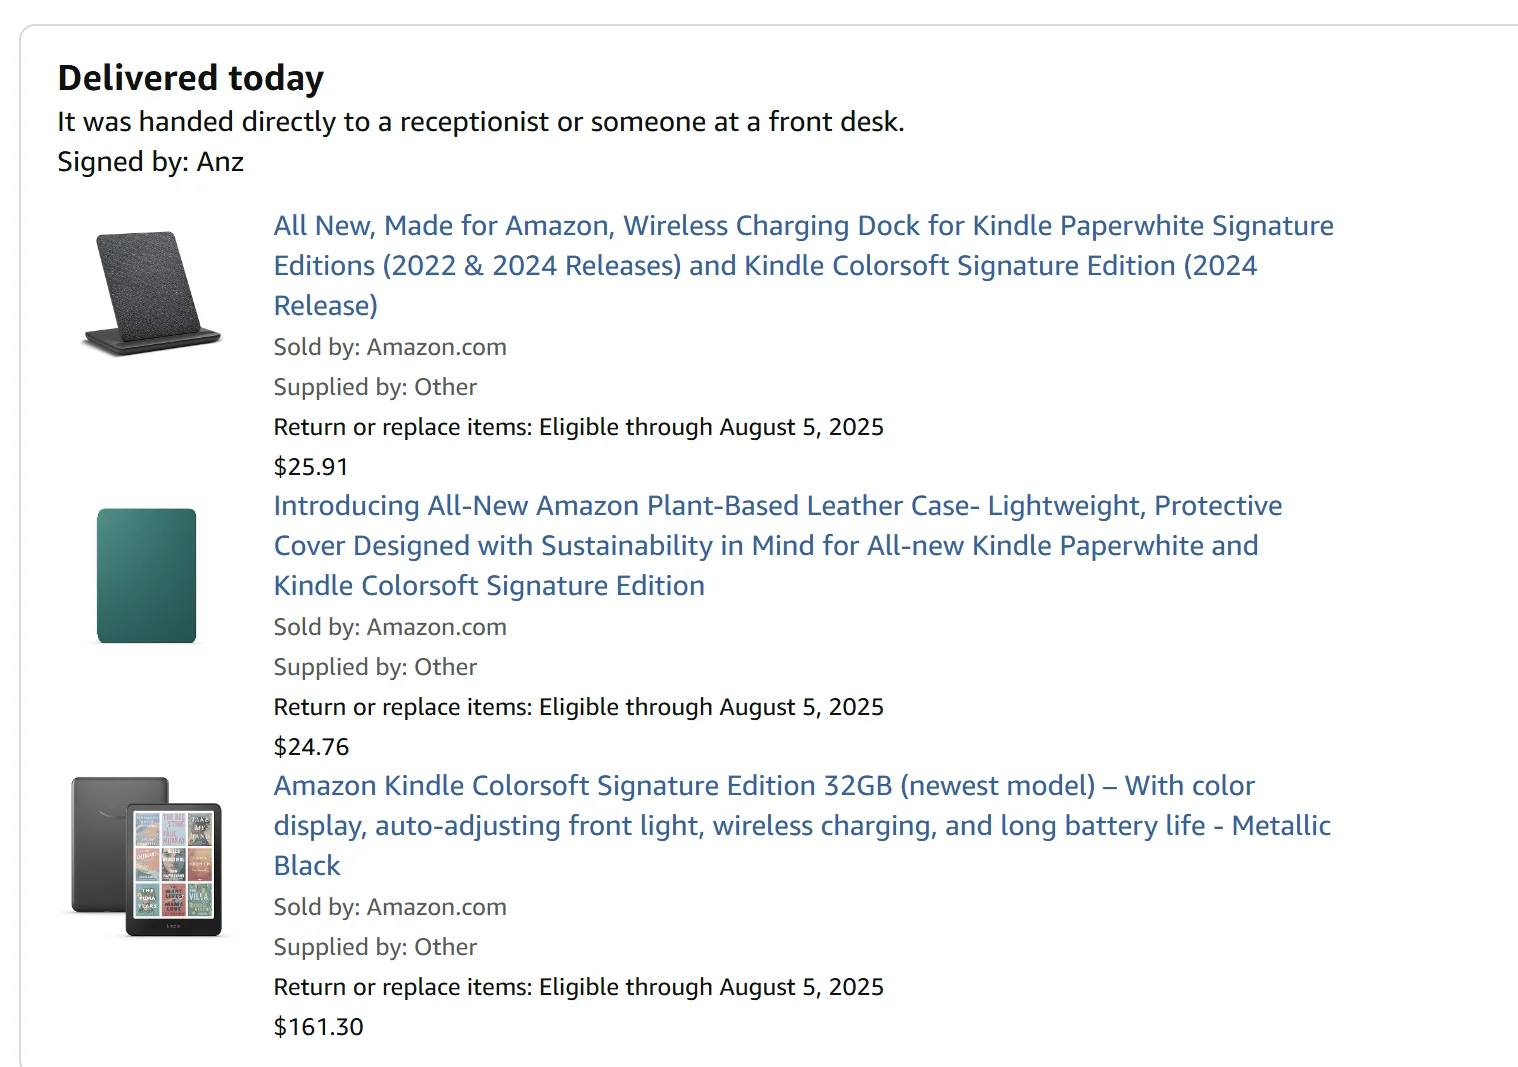1518x1067 pixels.
Task: Open the Wireless Charging Dock product link
Action: [803, 265]
